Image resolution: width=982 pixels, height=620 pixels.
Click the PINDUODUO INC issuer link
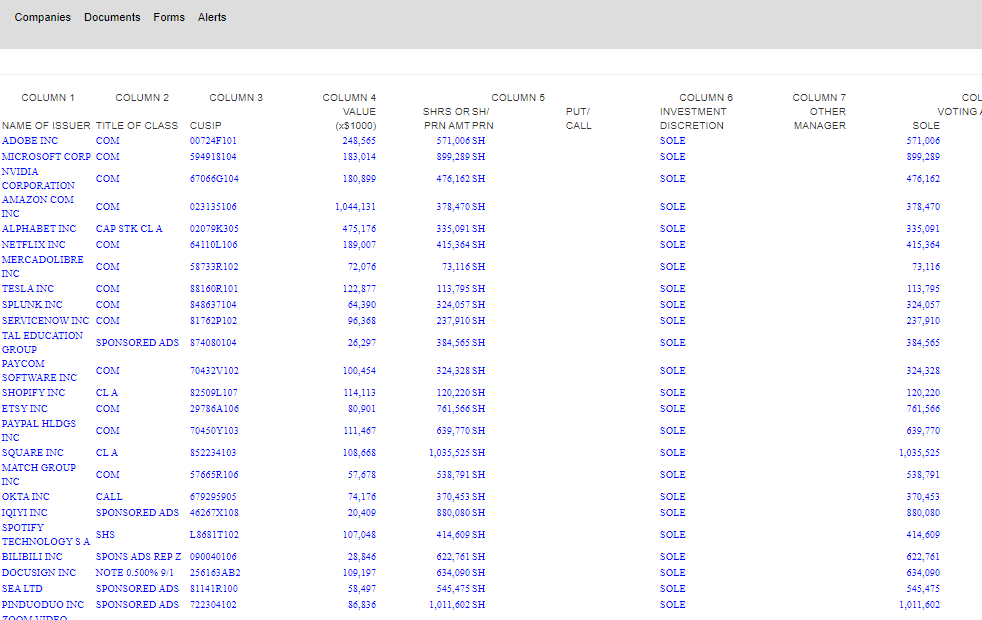coord(43,605)
